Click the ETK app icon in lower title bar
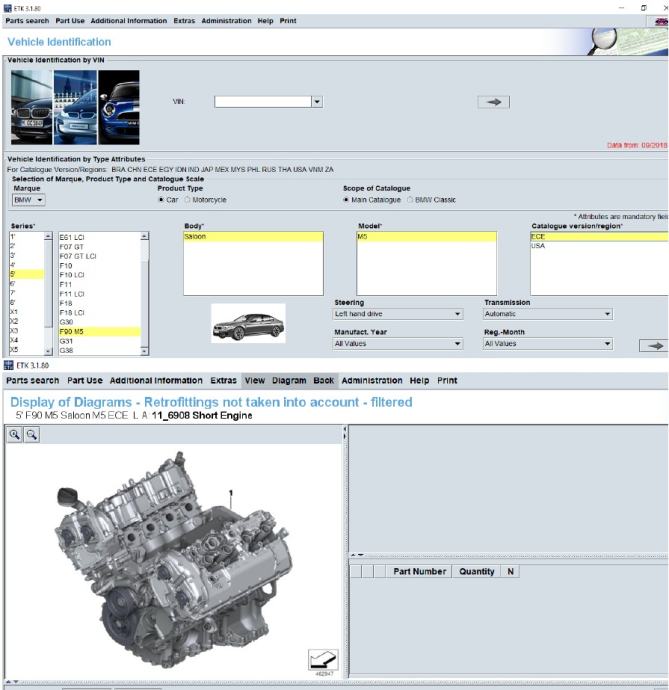This screenshot has height=690, width=669. click(8, 365)
